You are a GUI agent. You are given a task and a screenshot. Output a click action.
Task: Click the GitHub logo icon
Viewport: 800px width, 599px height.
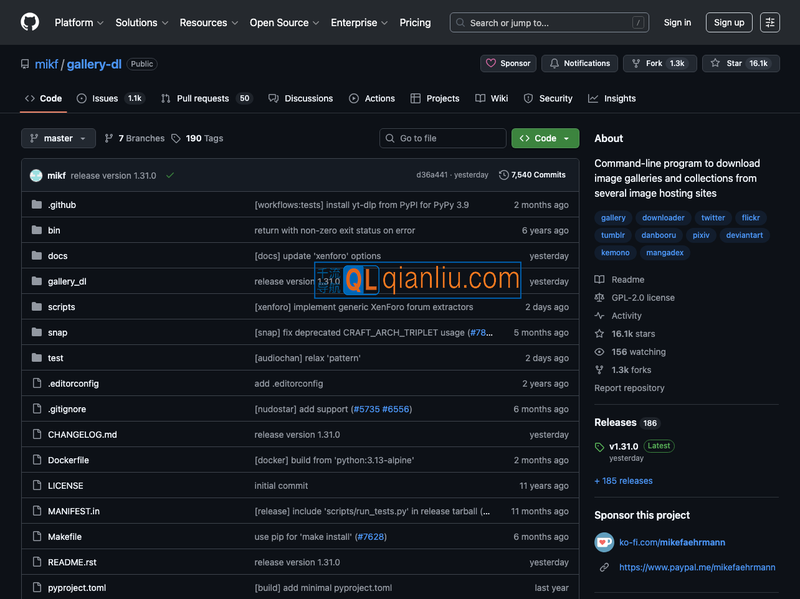[x=30, y=22]
